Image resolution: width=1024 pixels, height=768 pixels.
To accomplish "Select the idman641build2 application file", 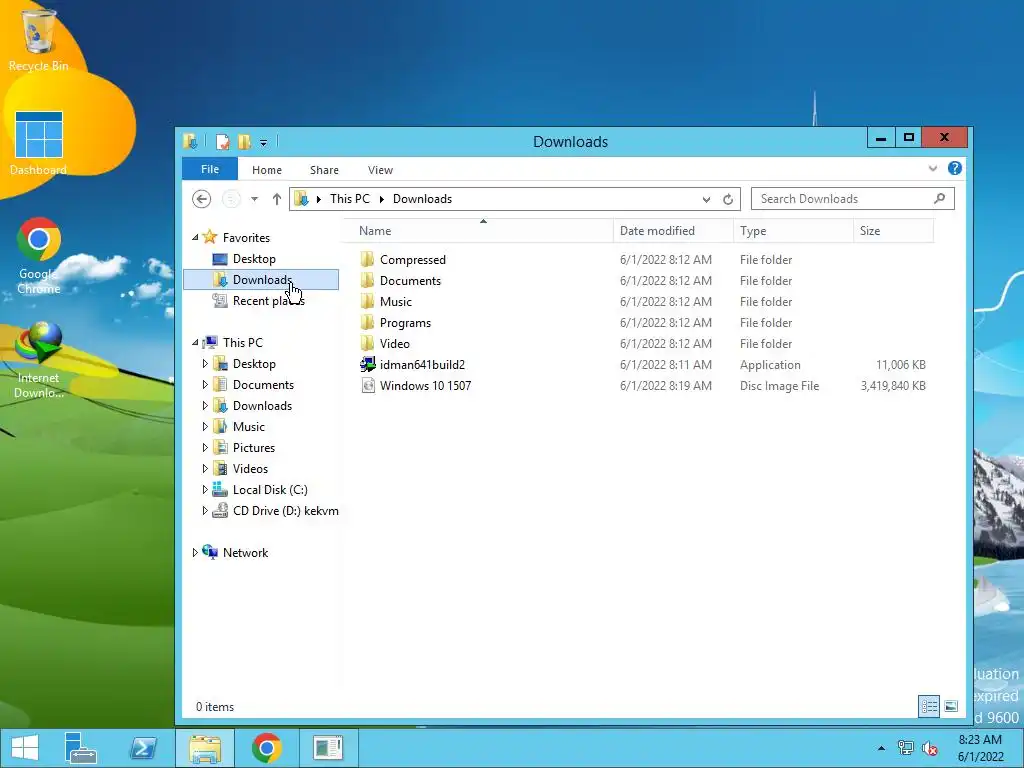I will (422, 364).
